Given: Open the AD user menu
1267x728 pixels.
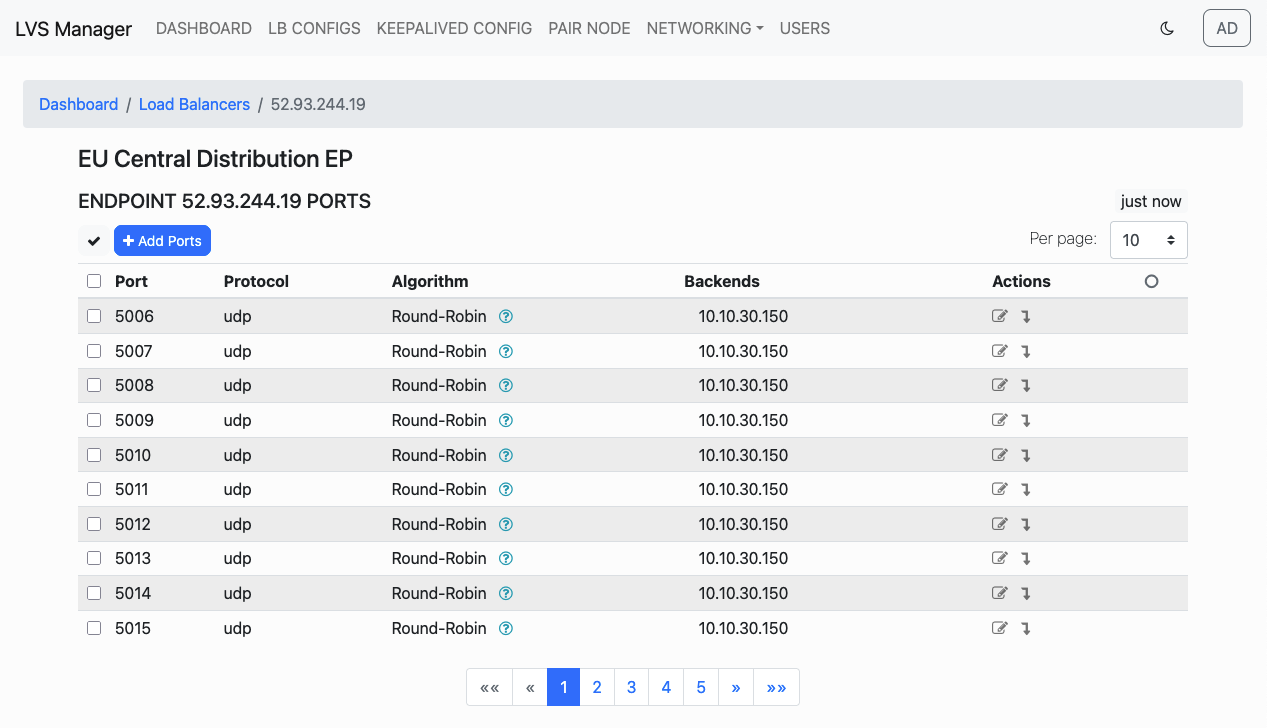Looking at the screenshot, I should tap(1227, 29).
